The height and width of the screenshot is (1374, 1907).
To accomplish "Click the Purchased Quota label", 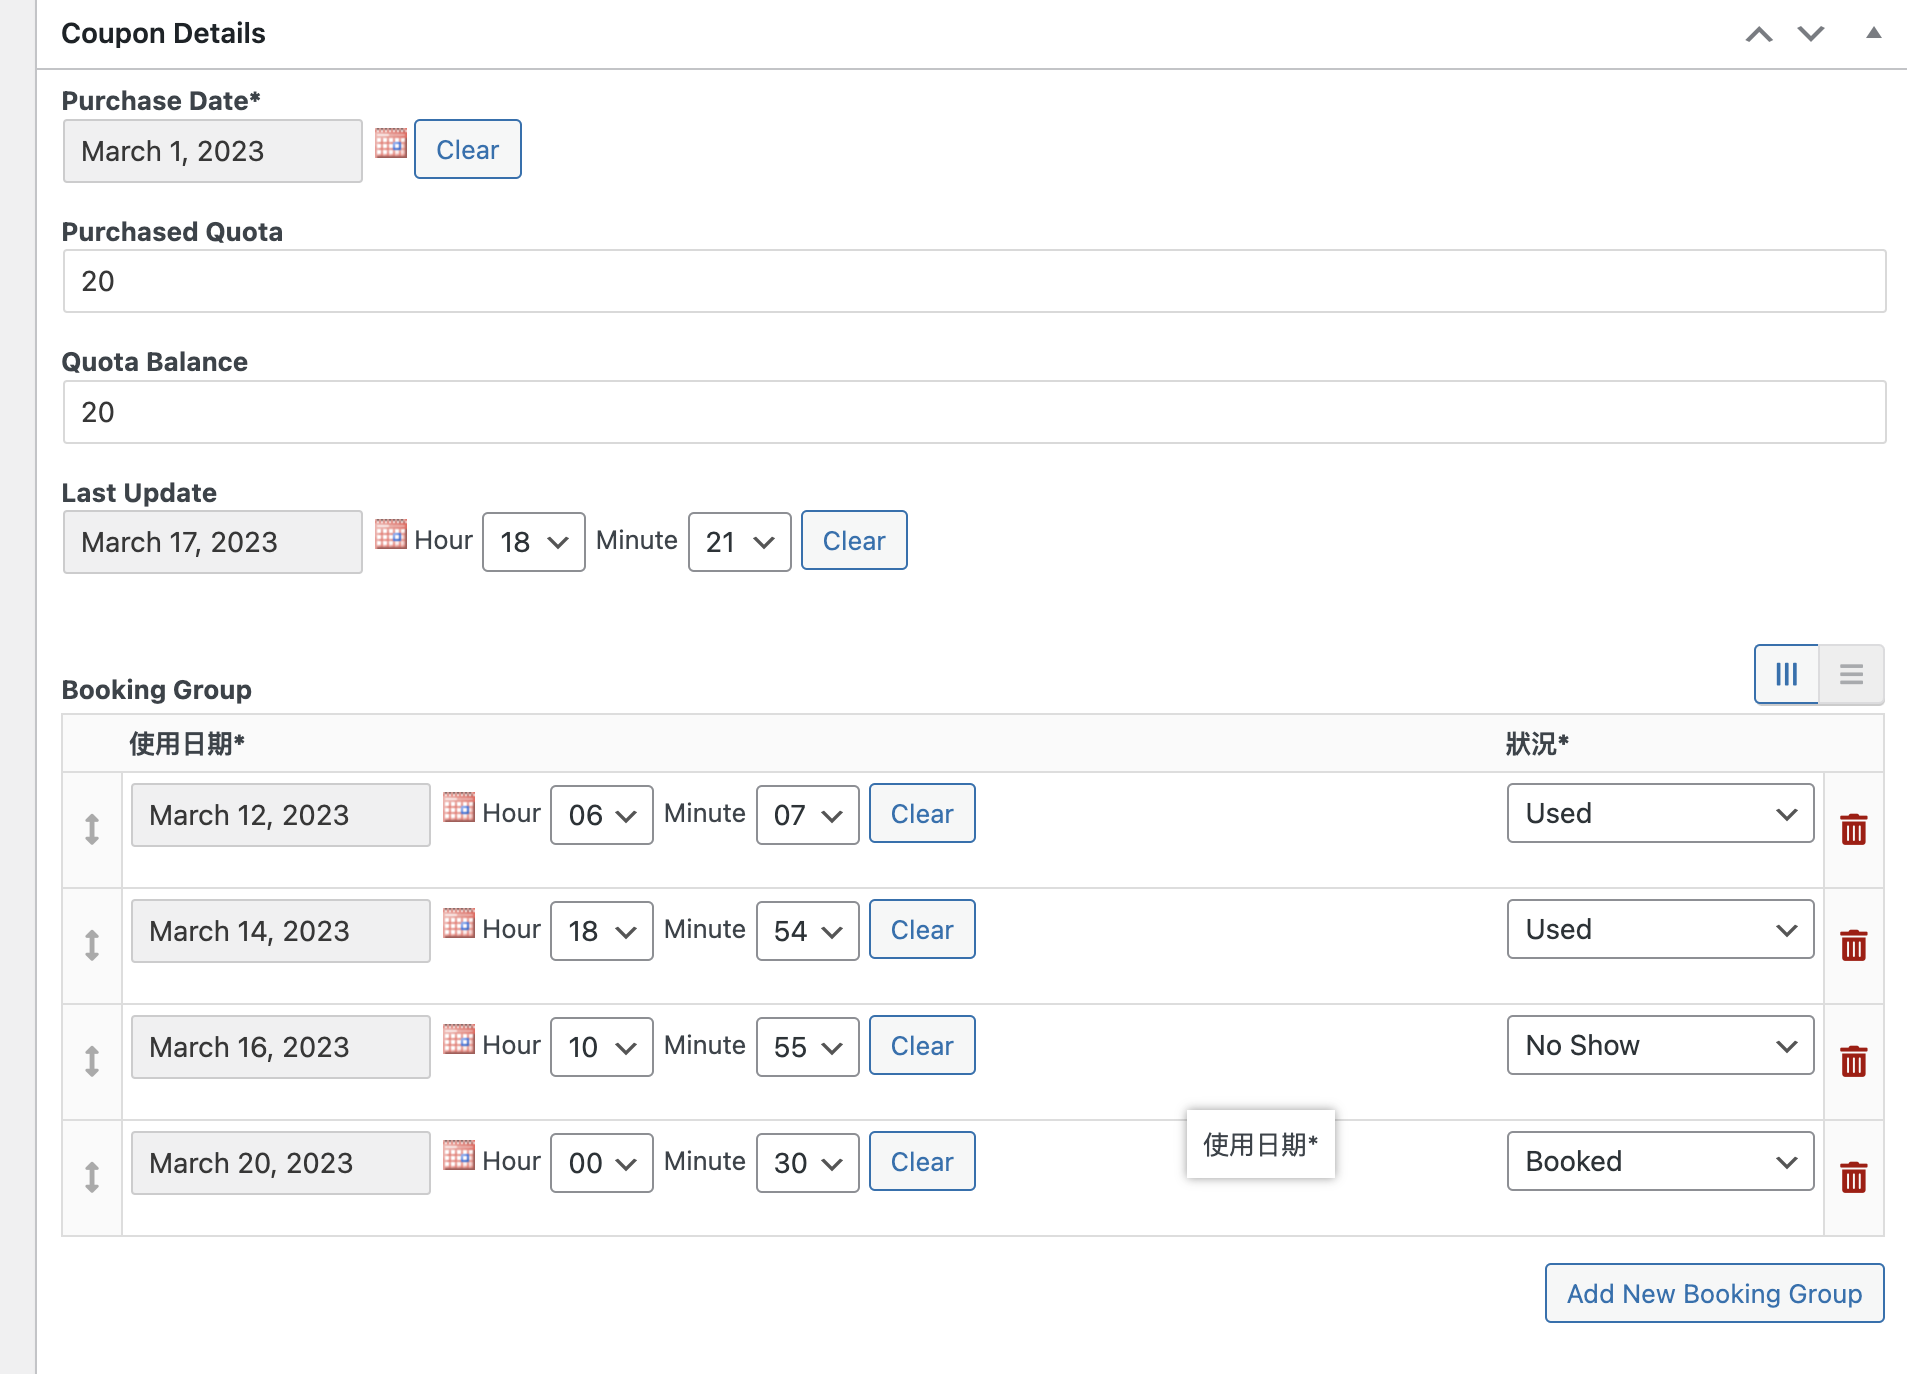I will [x=172, y=232].
